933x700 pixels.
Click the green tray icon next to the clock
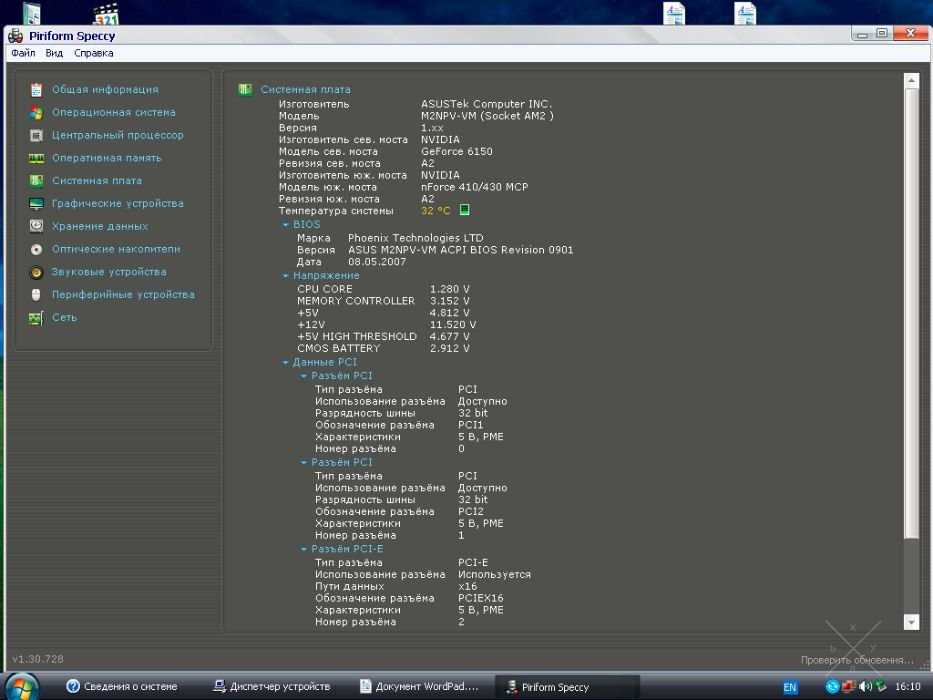tap(881, 686)
